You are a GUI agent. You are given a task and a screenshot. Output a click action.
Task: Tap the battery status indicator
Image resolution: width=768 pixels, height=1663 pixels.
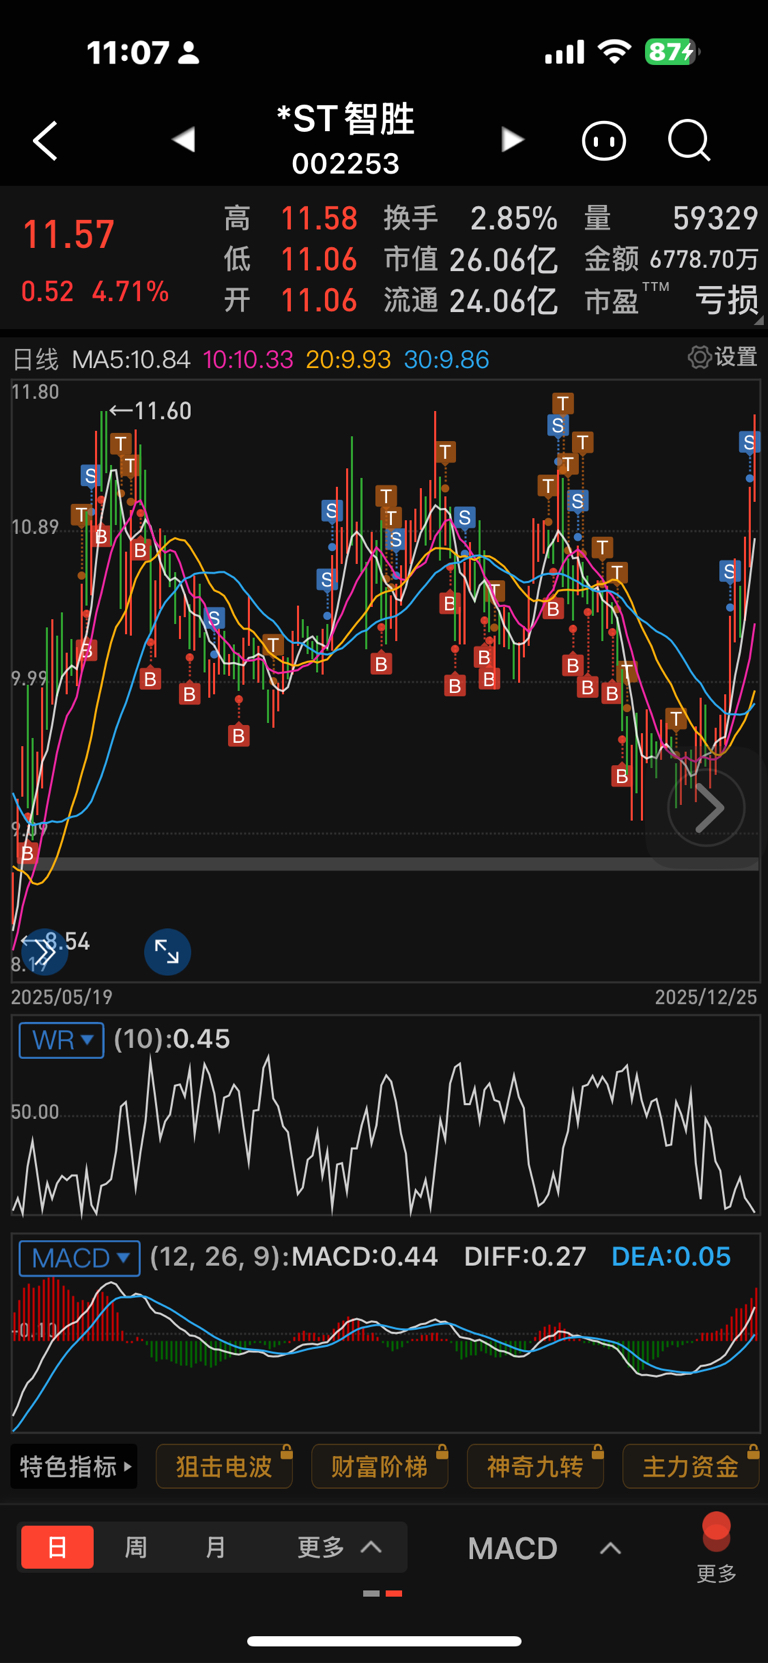[671, 52]
